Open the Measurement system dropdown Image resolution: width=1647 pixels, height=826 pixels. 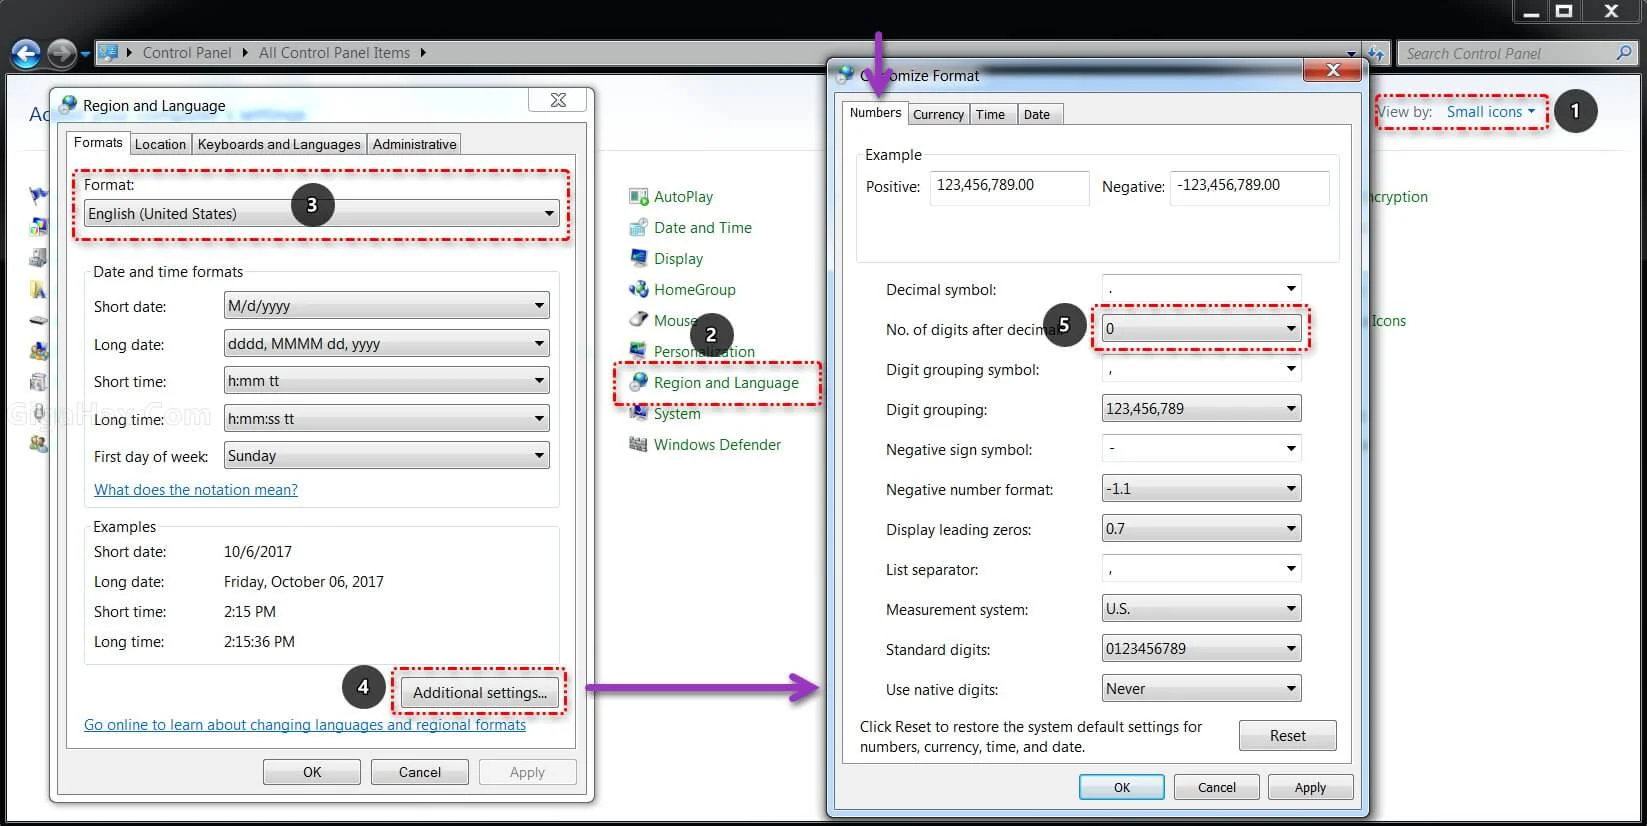pyautogui.click(x=1200, y=609)
